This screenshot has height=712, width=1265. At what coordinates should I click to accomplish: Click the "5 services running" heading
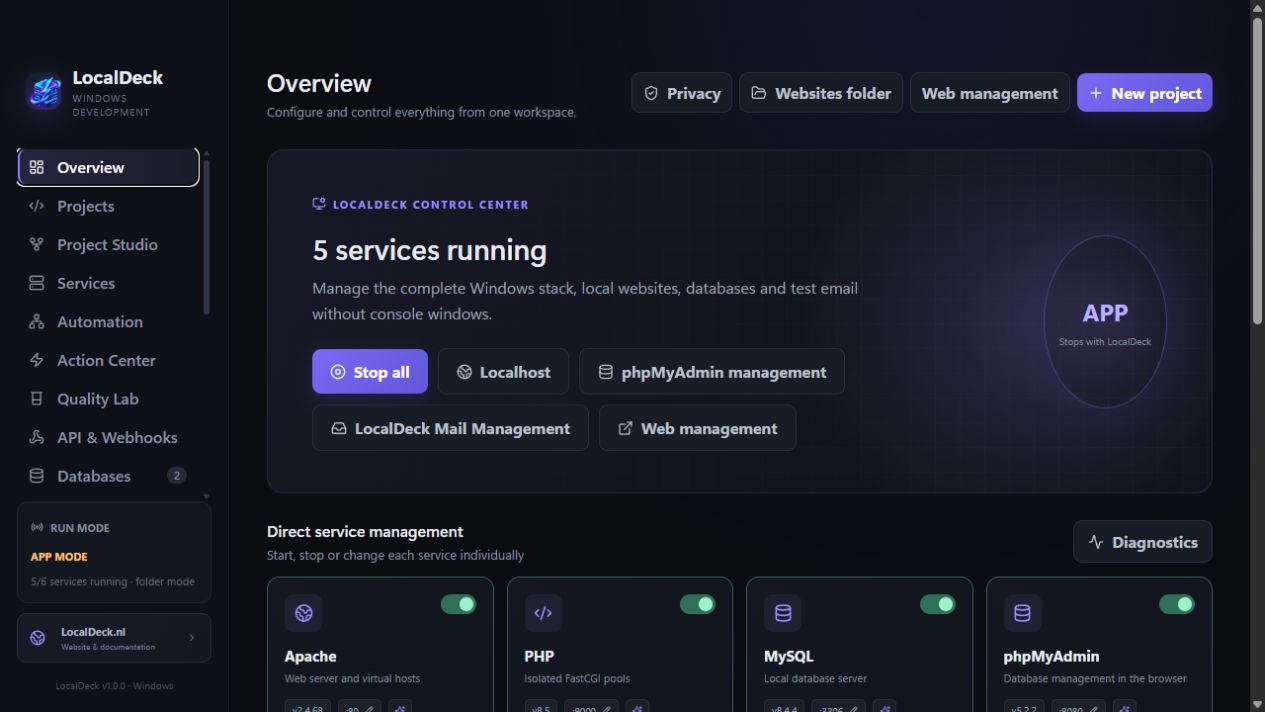click(x=430, y=250)
